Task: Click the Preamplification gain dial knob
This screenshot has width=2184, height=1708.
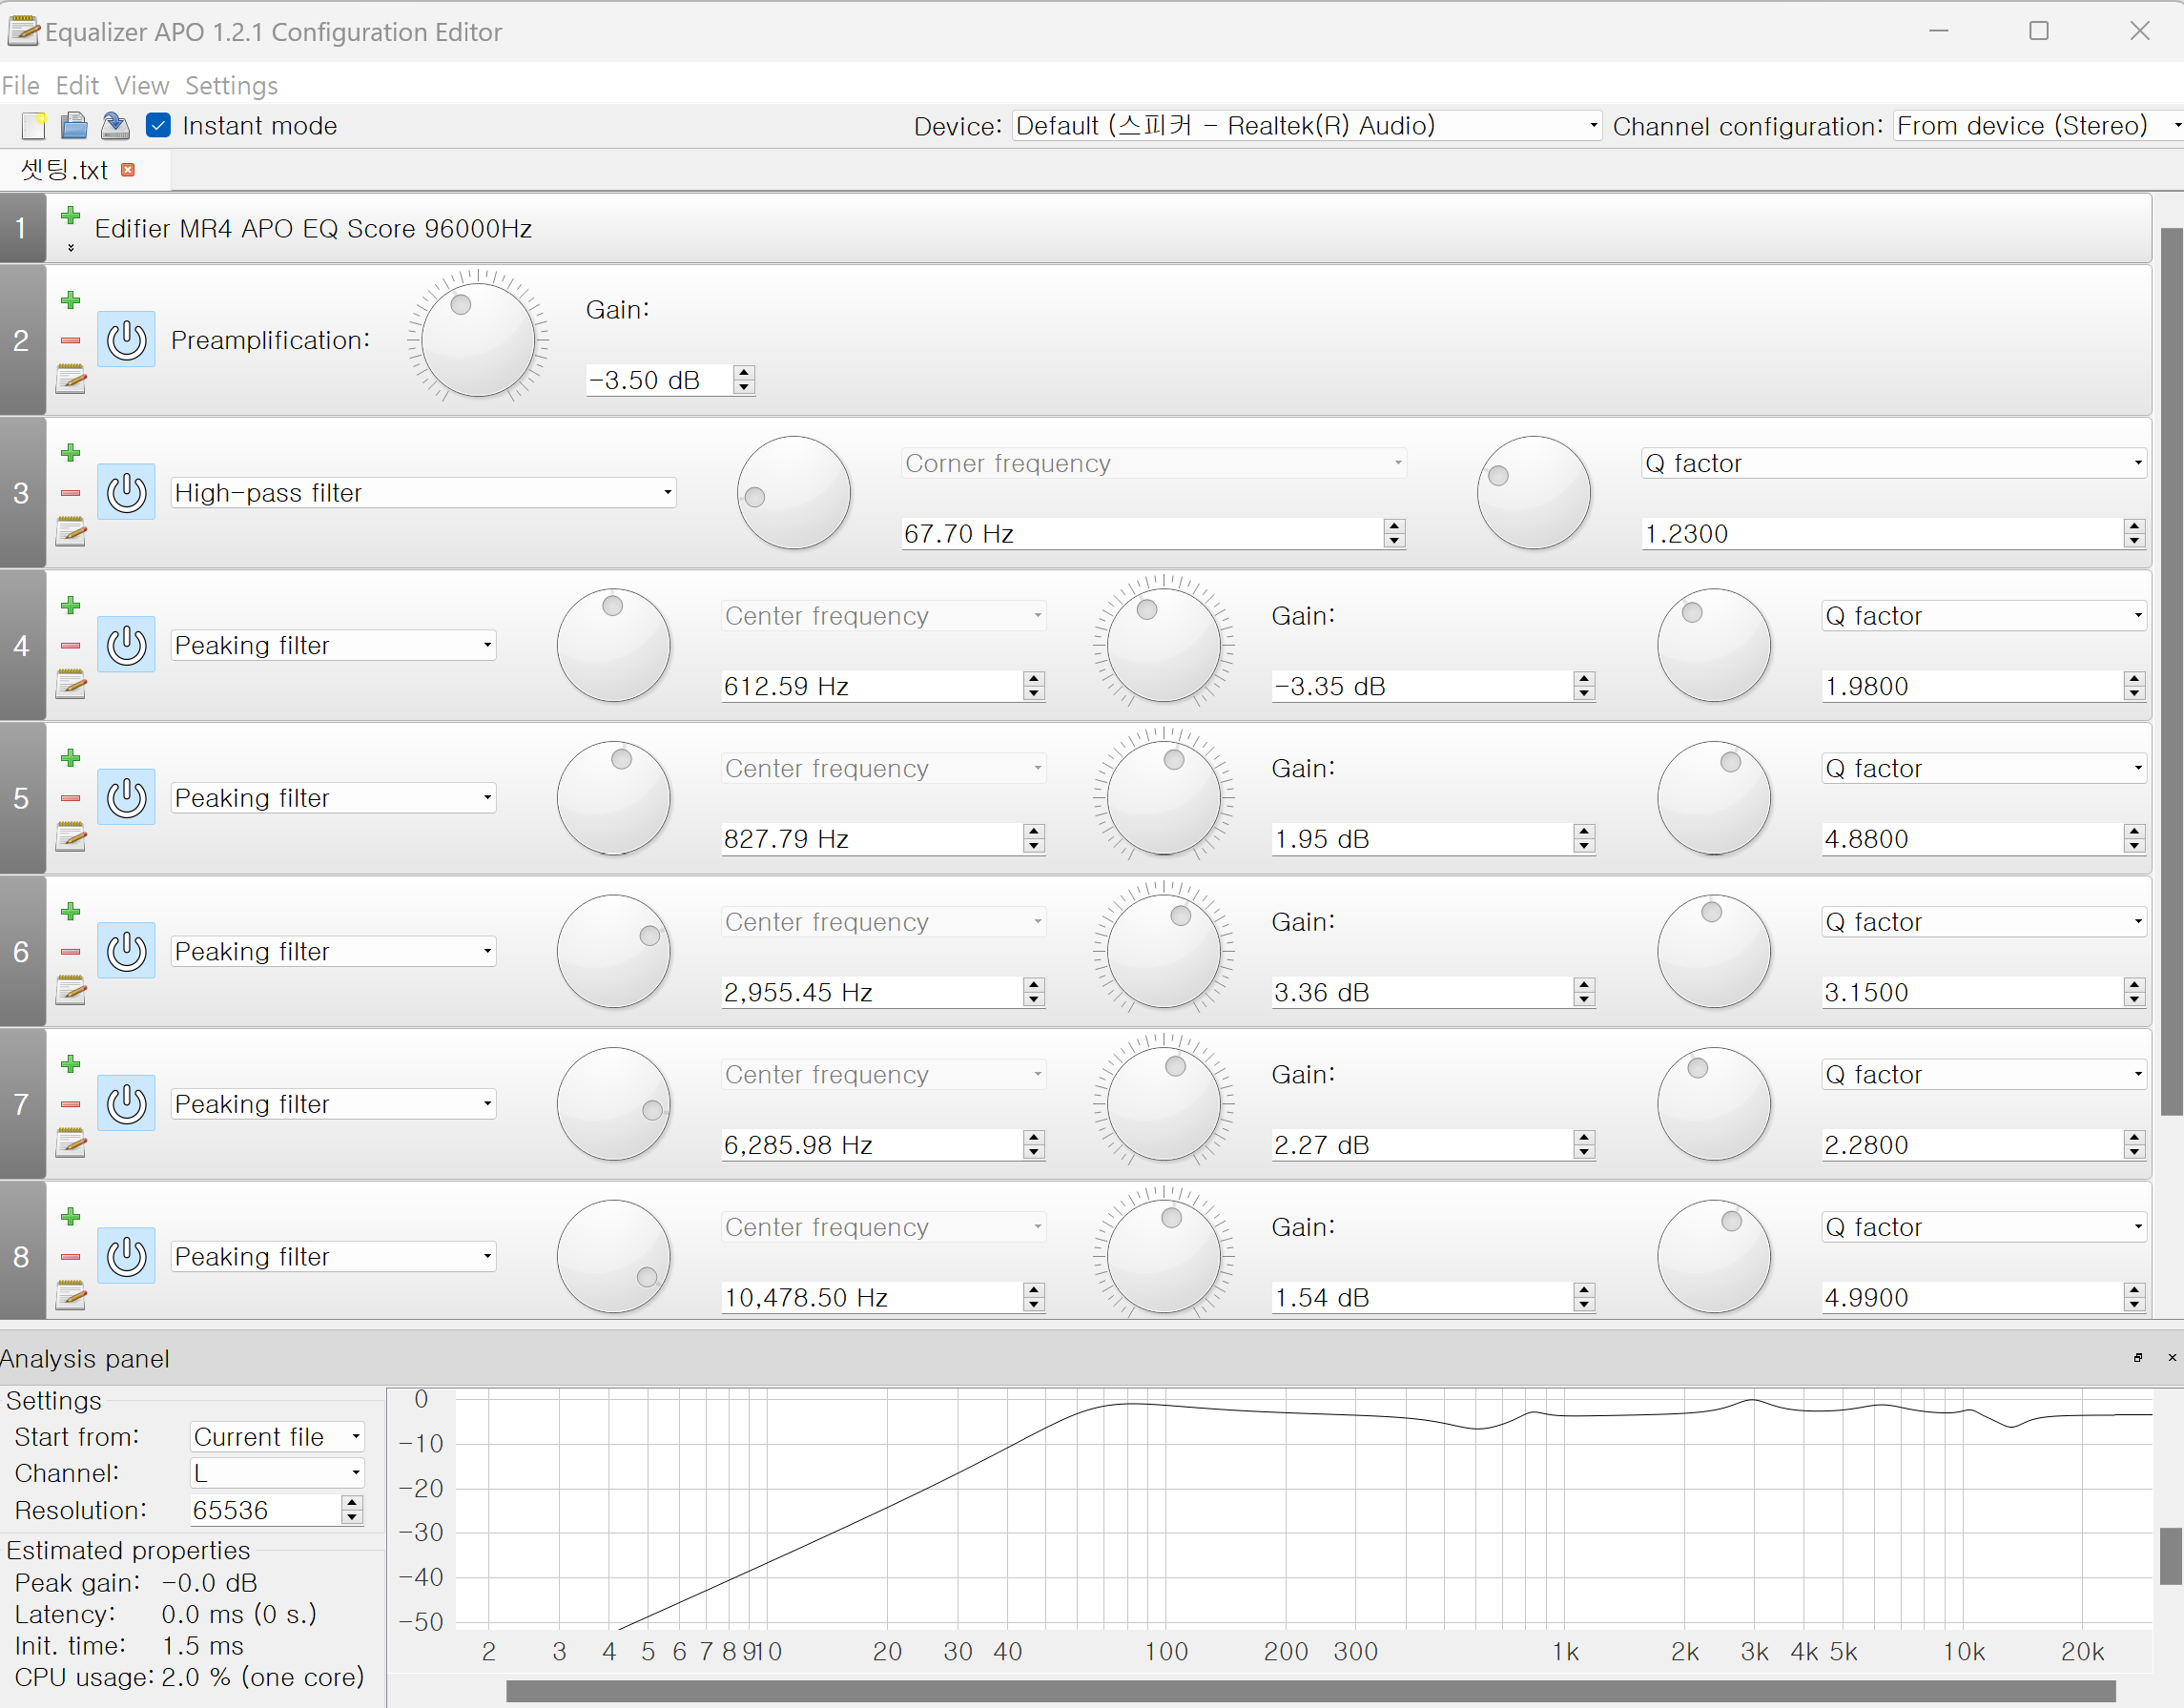Action: click(x=478, y=340)
